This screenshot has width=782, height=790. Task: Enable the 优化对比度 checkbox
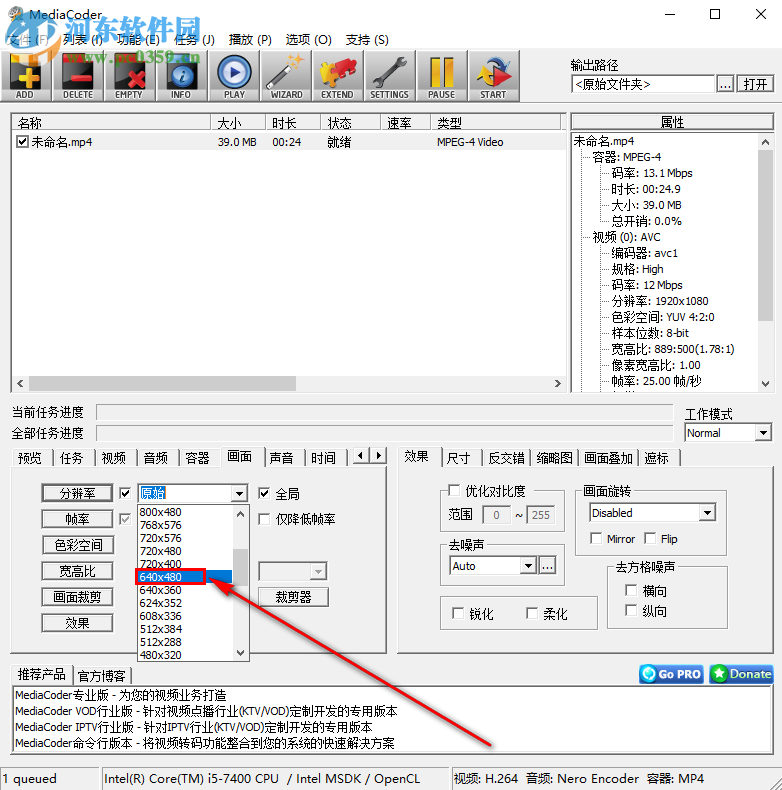(x=454, y=490)
